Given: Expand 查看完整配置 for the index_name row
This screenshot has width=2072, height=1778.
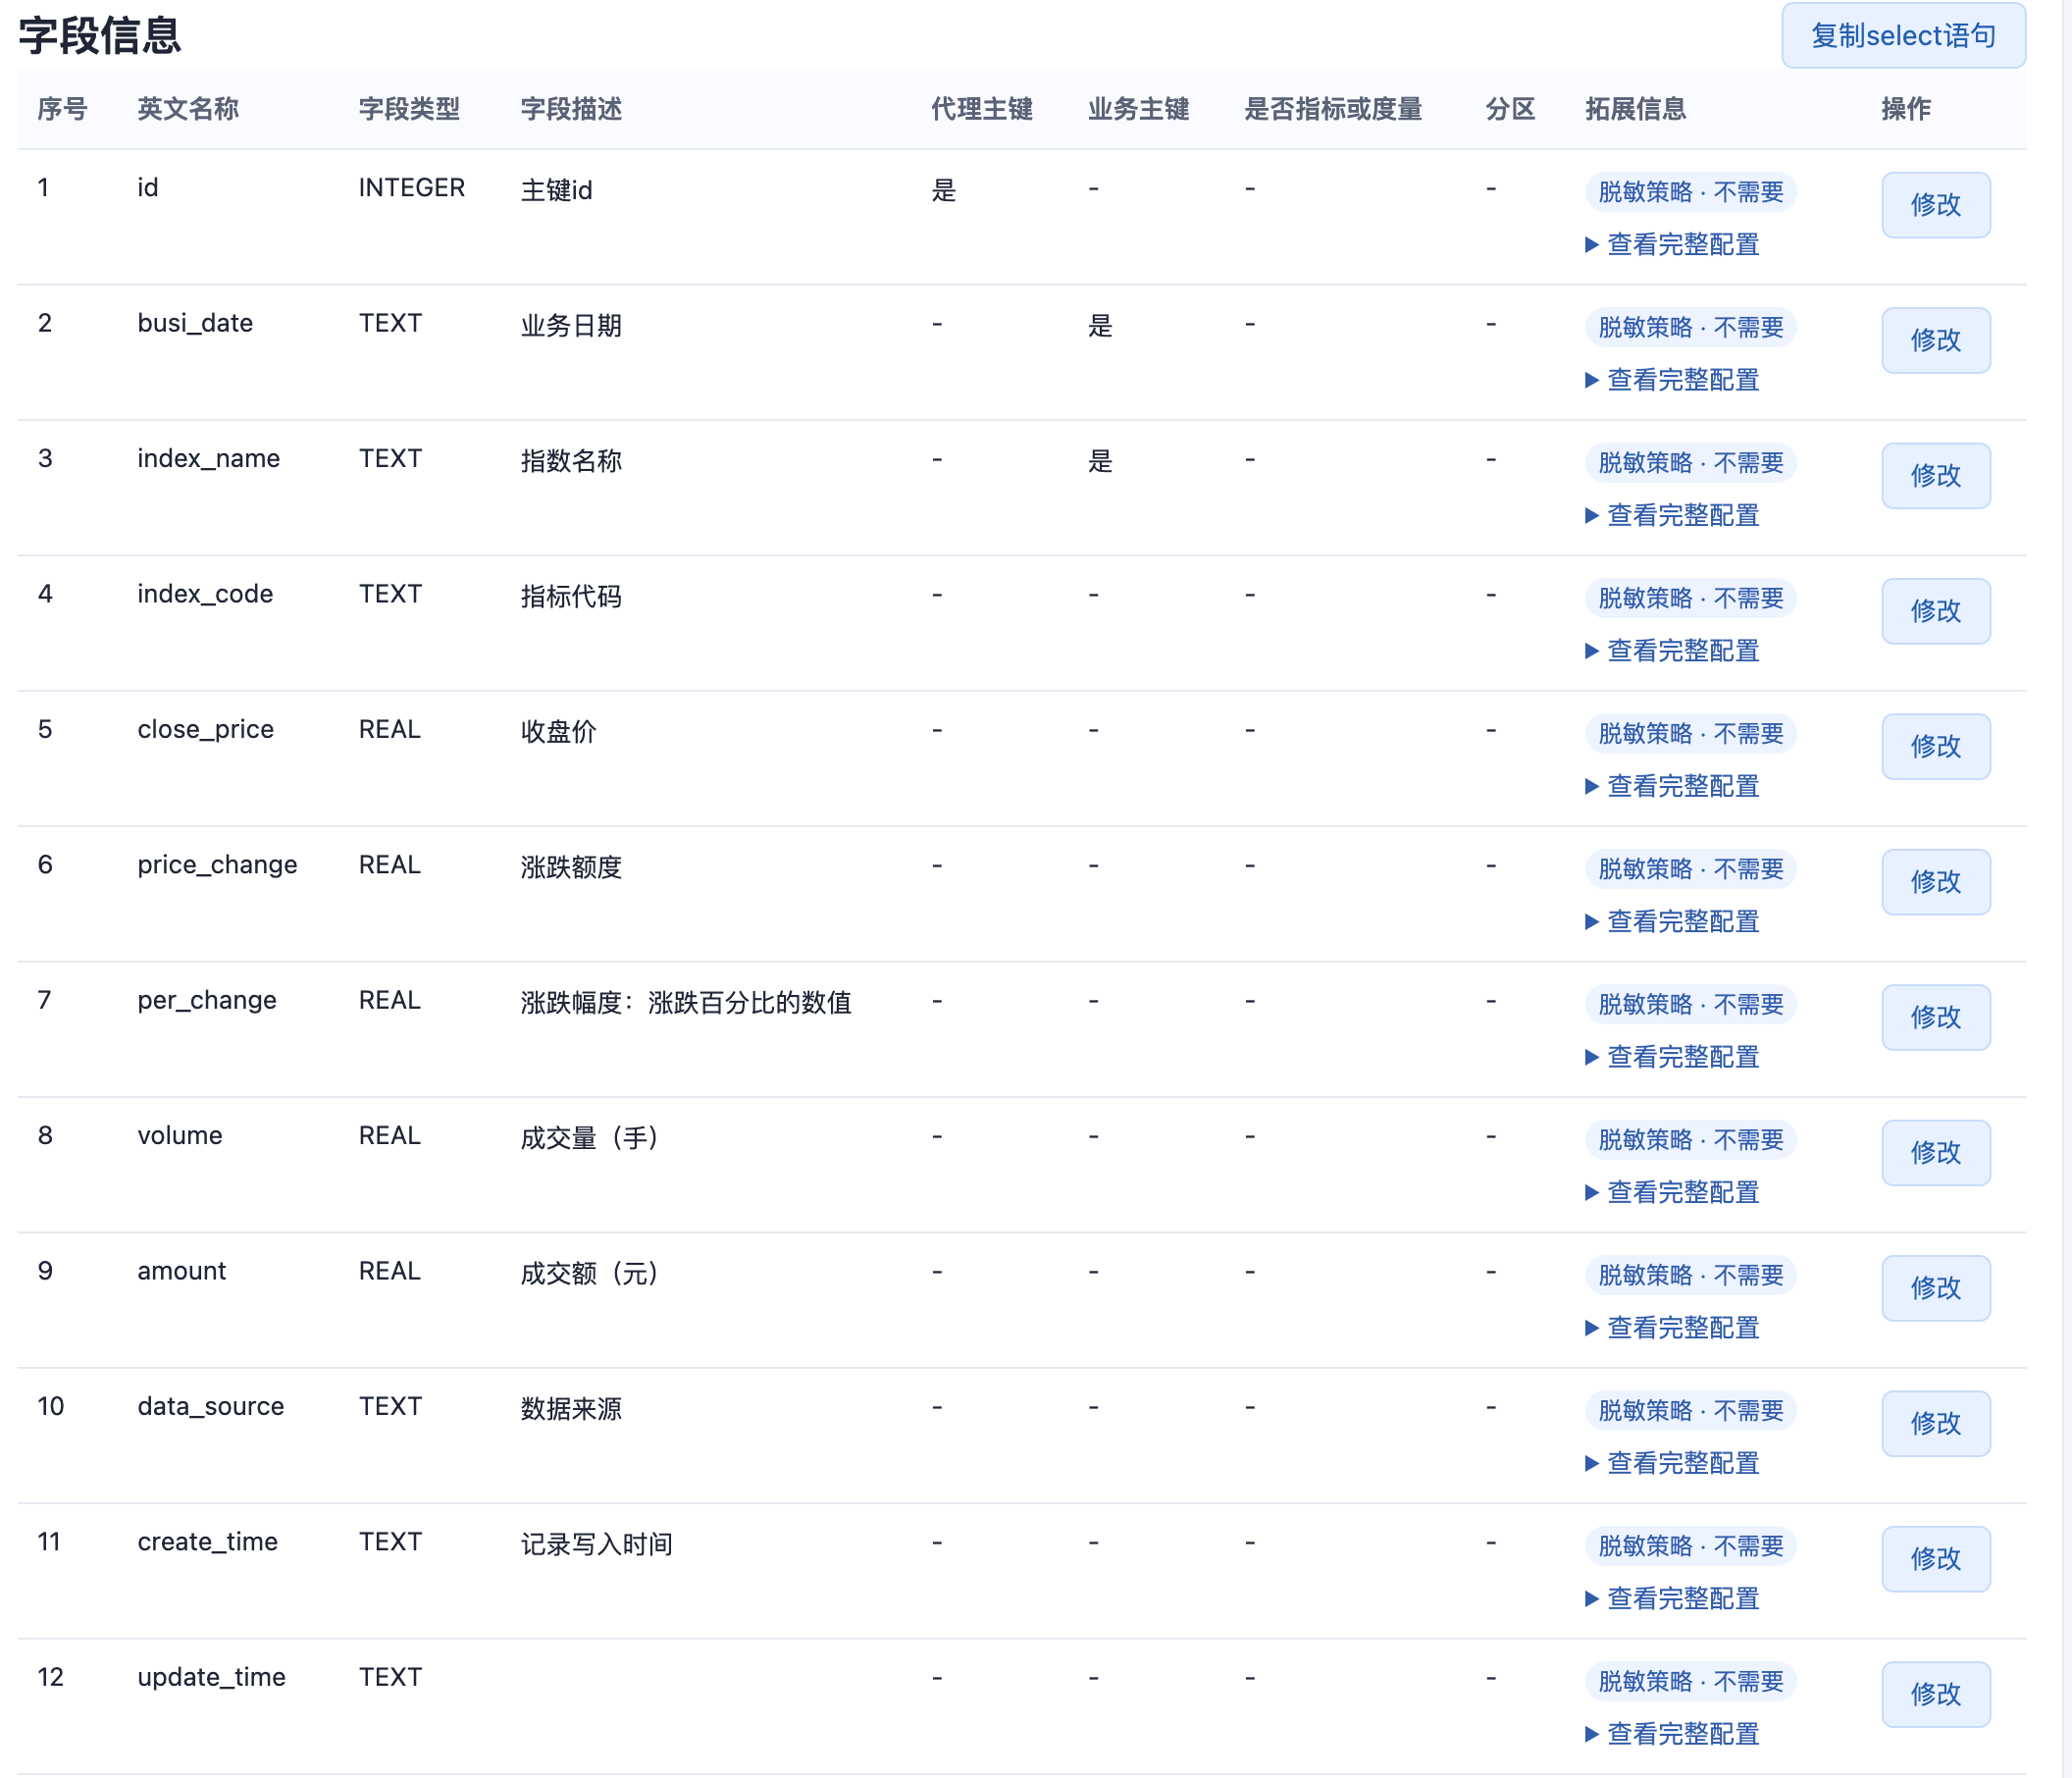Looking at the screenshot, I should click(x=1672, y=516).
